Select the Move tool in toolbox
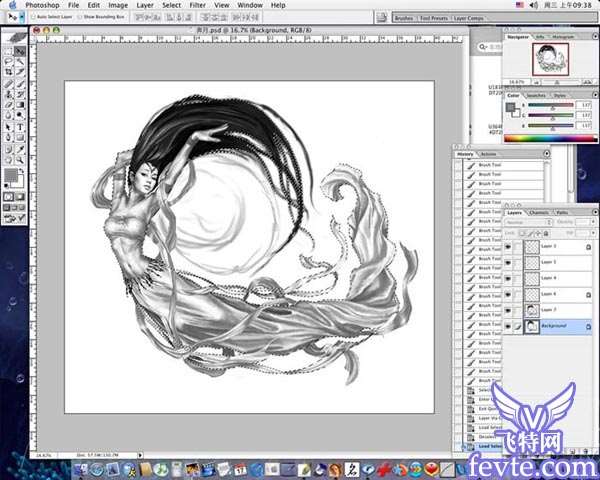600x480 pixels. coord(20,51)
